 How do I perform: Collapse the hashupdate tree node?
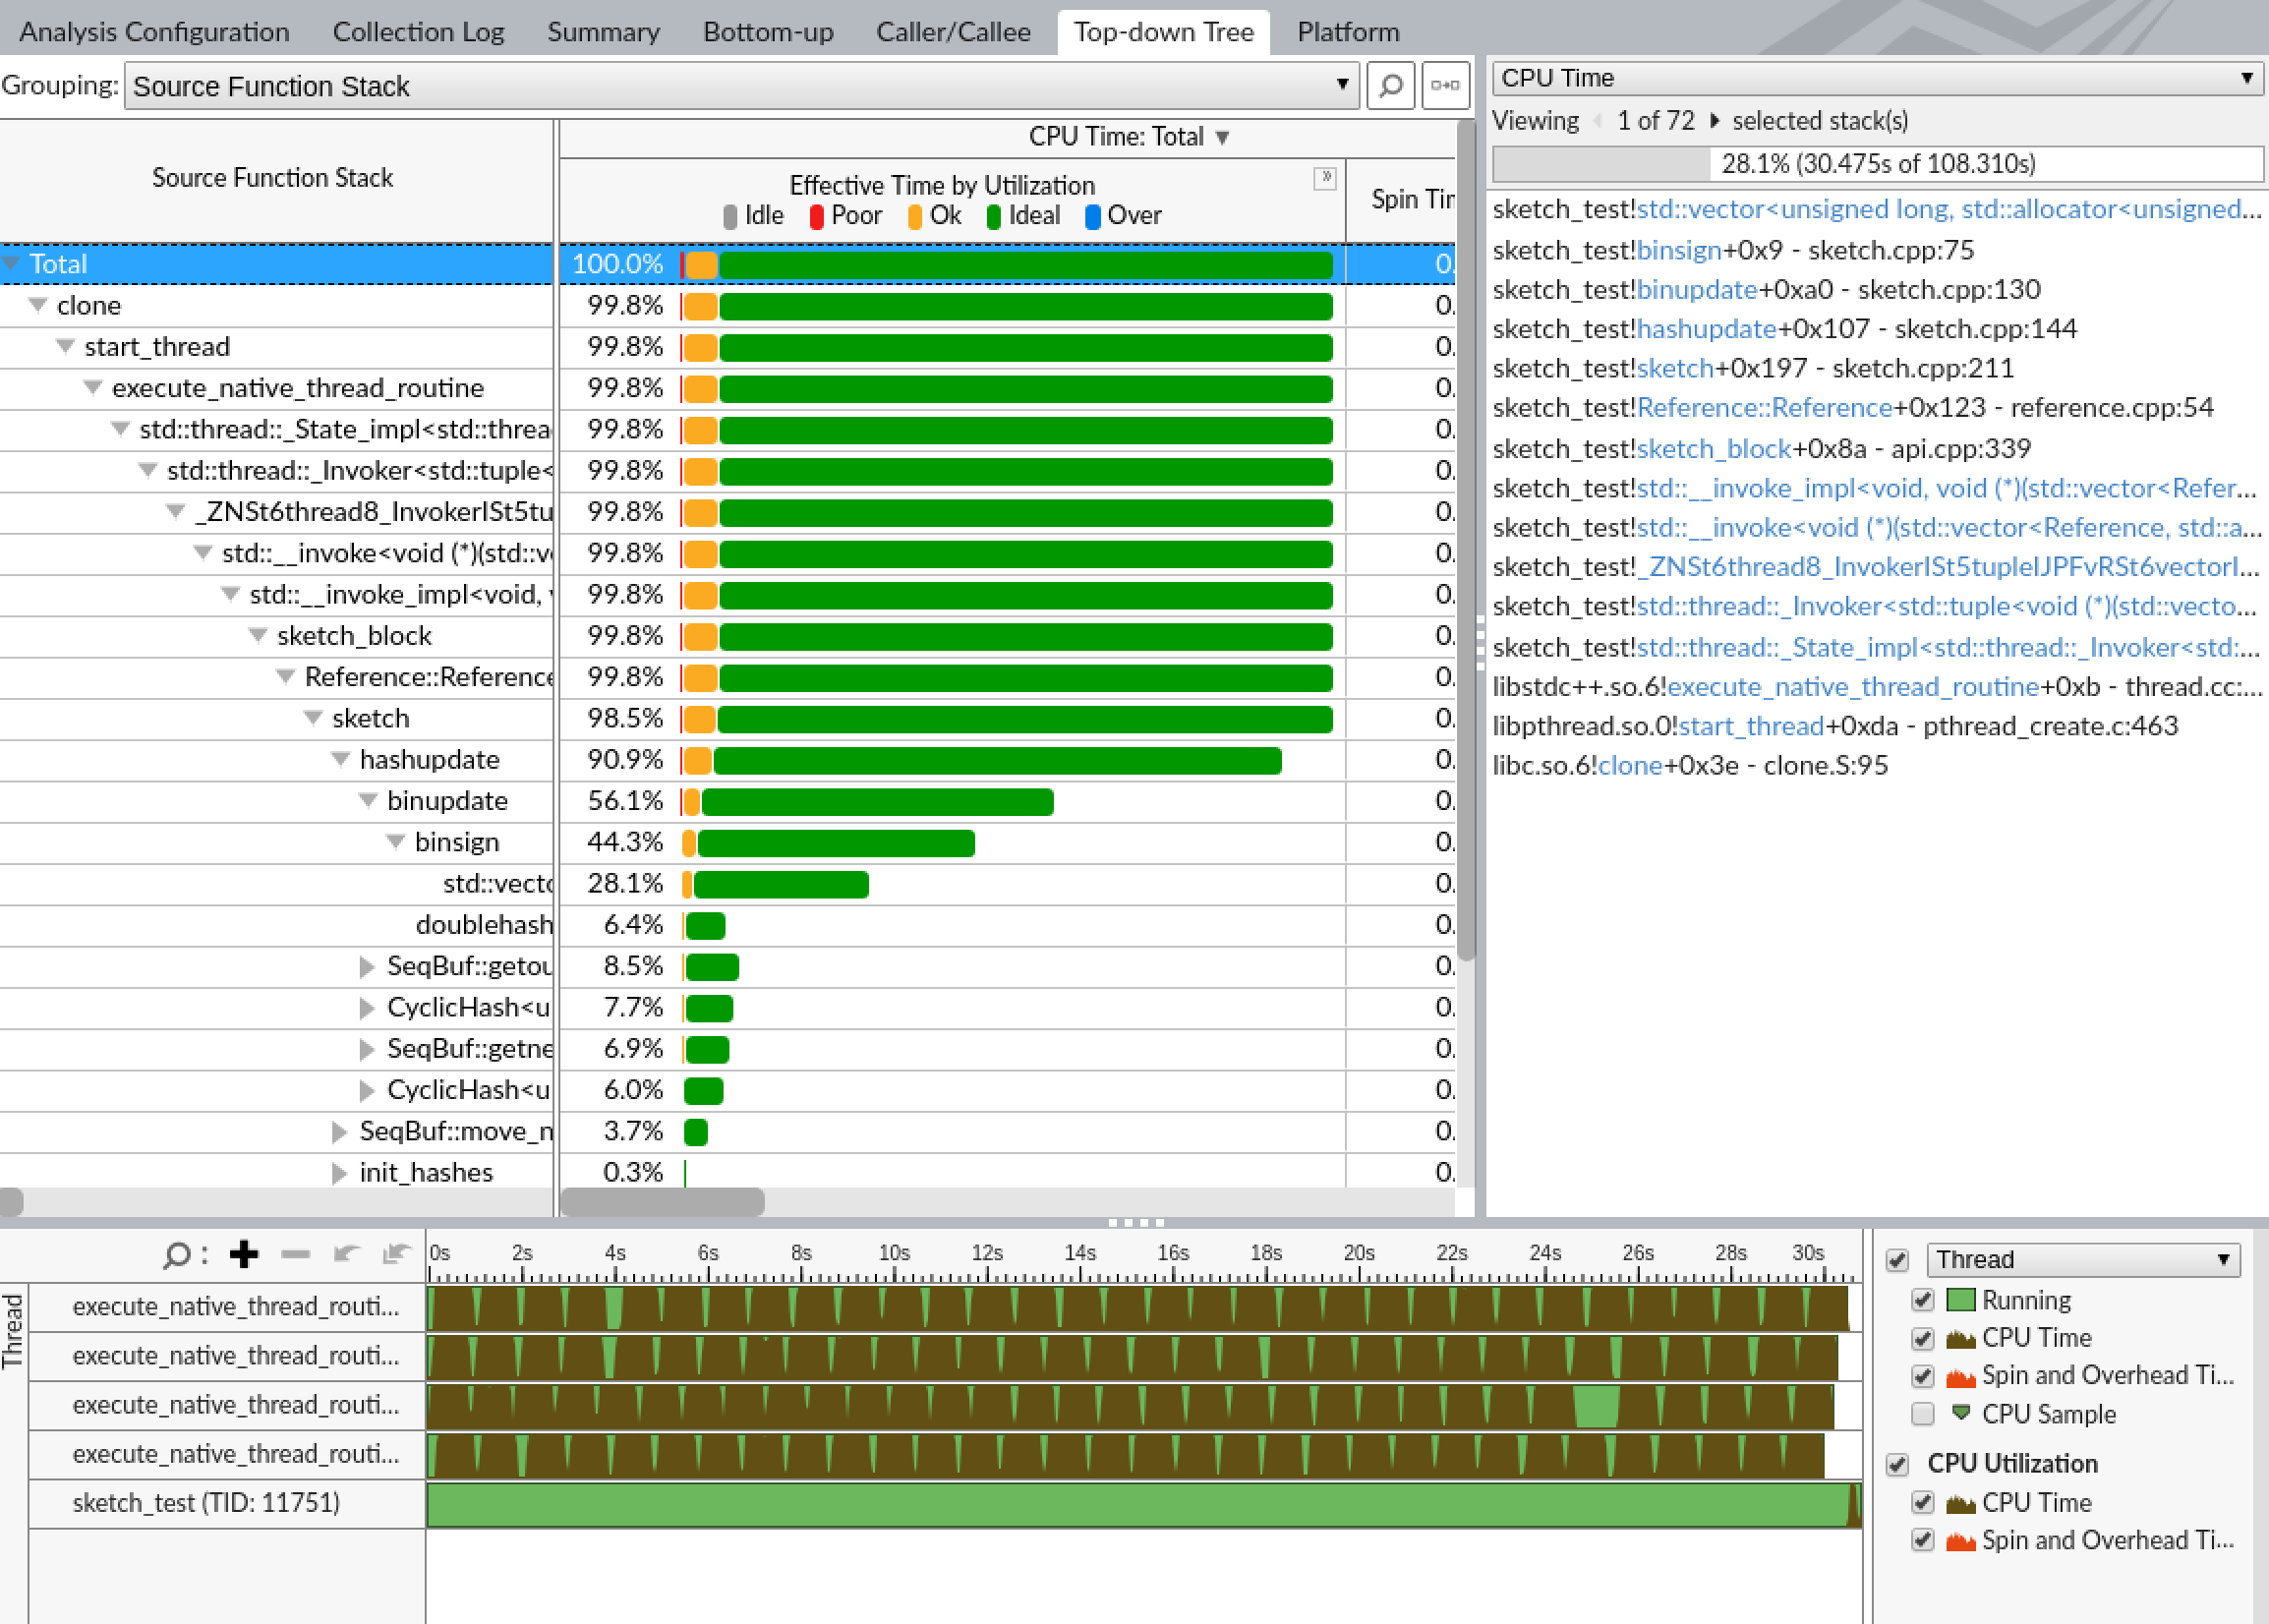coord(339,760)
